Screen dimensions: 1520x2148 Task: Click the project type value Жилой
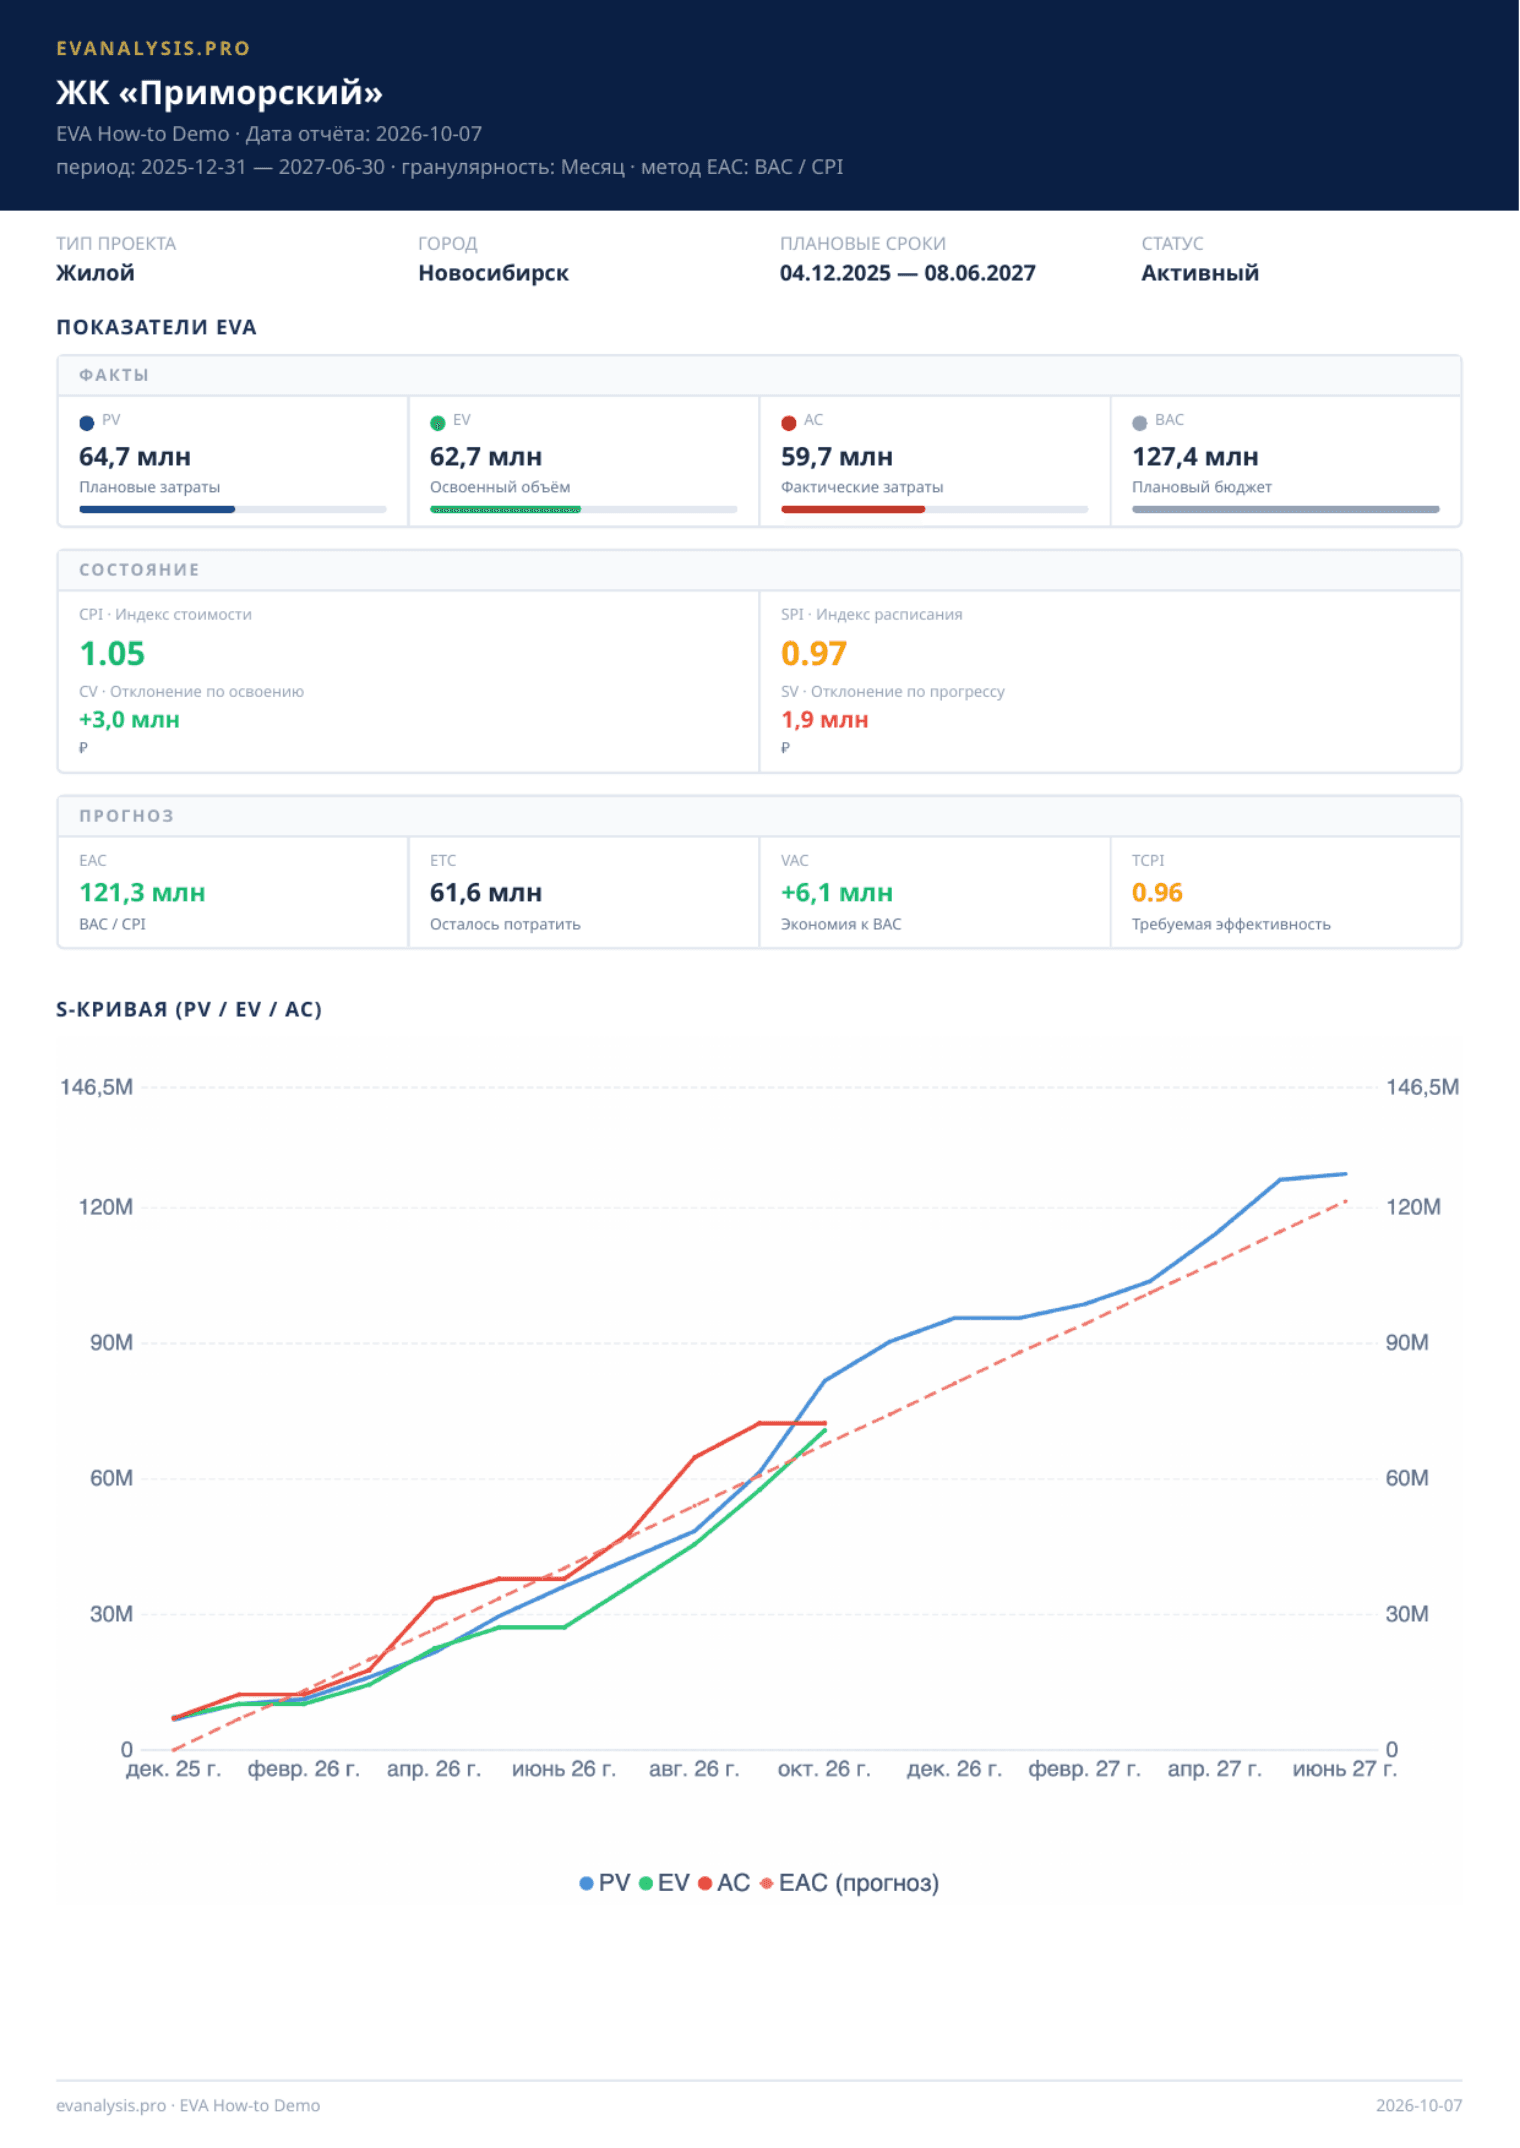pos(95,273)
